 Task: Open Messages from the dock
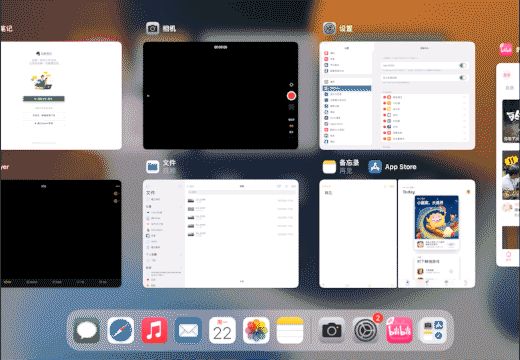(87, 331)
